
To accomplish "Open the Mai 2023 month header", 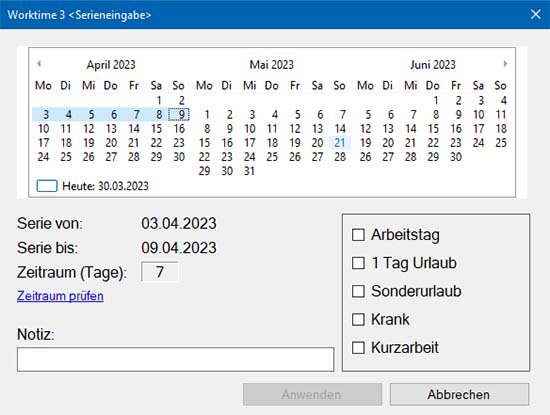I will [271, 65].
